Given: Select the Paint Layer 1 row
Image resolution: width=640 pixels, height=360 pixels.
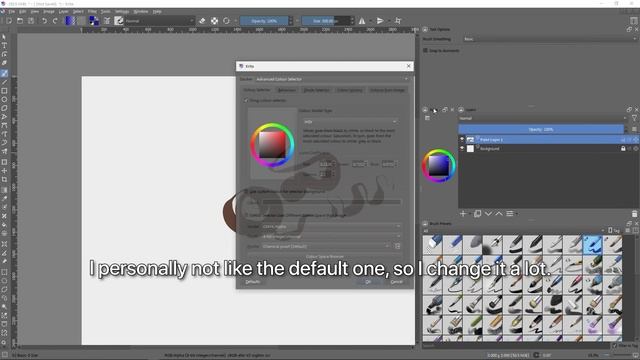Looking at the screenshot, I should pyautogui.click(x=548, y=140).
